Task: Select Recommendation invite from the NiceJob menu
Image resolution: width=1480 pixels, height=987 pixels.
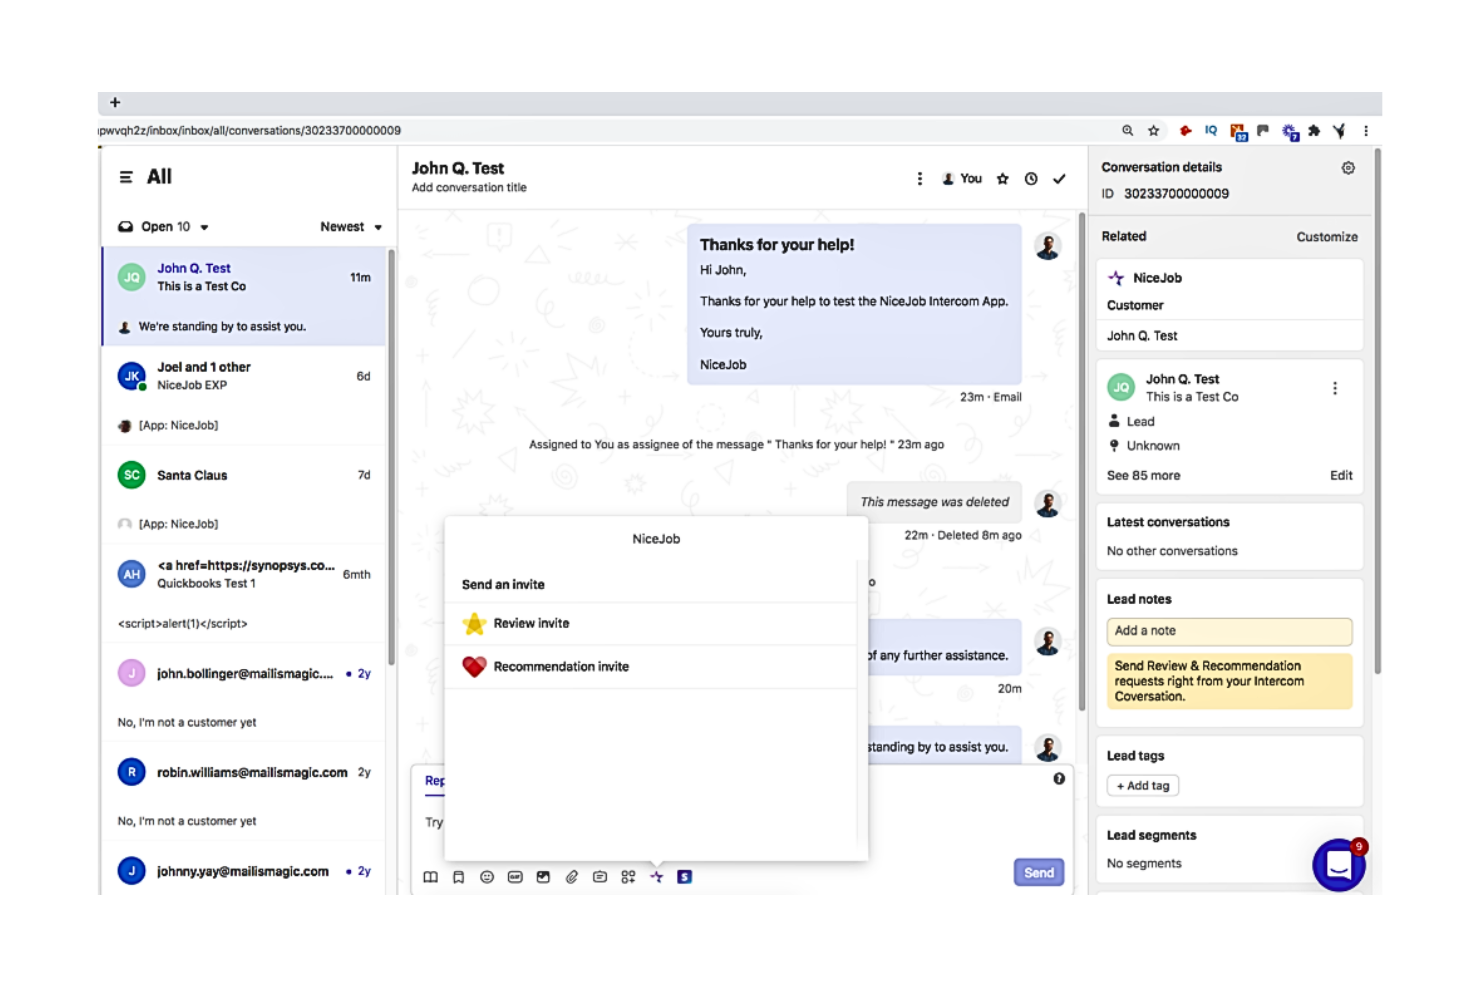Action: pyautogui.click(x=560, y=666)
